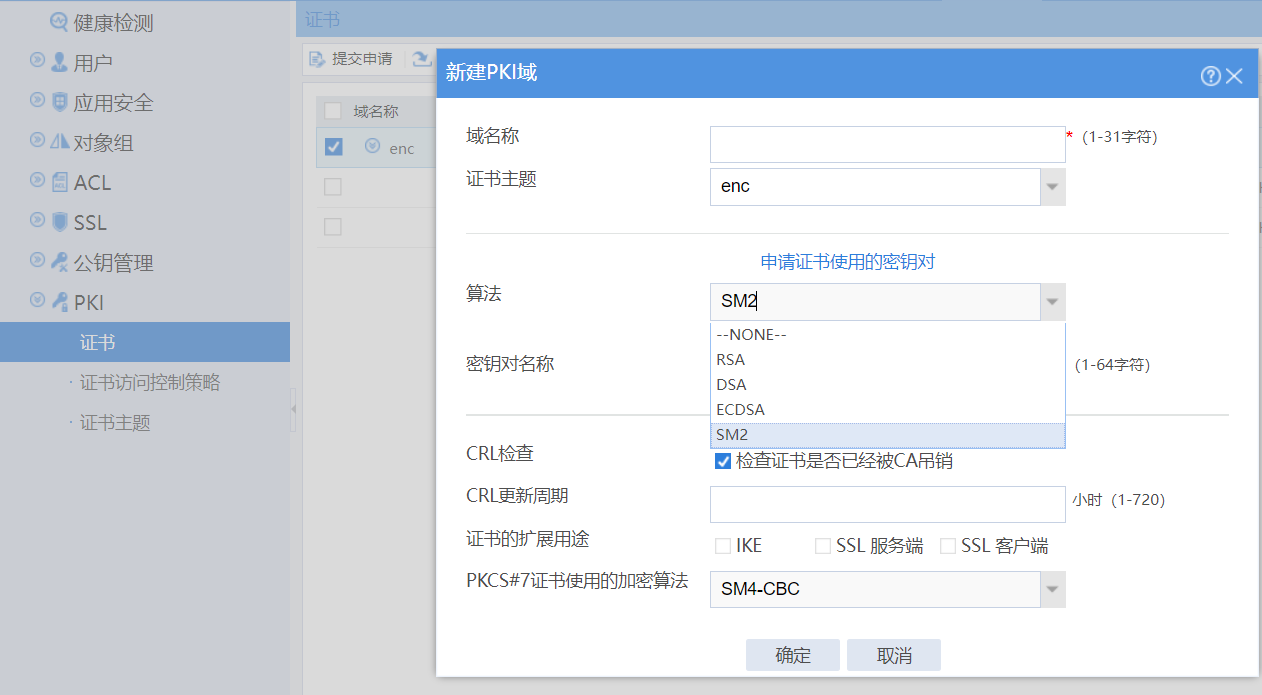The width and height of the screenshot is (1262, 695).
Task: Click the 对象组 icon in sidebar
Action: 60,143
